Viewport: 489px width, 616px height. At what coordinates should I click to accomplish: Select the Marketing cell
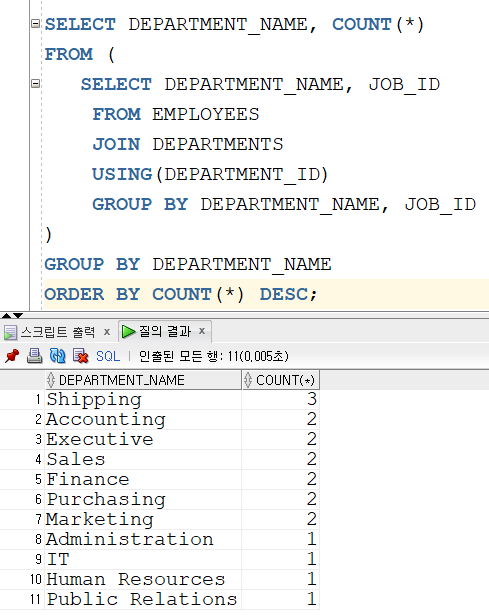(x=143, y=520)
